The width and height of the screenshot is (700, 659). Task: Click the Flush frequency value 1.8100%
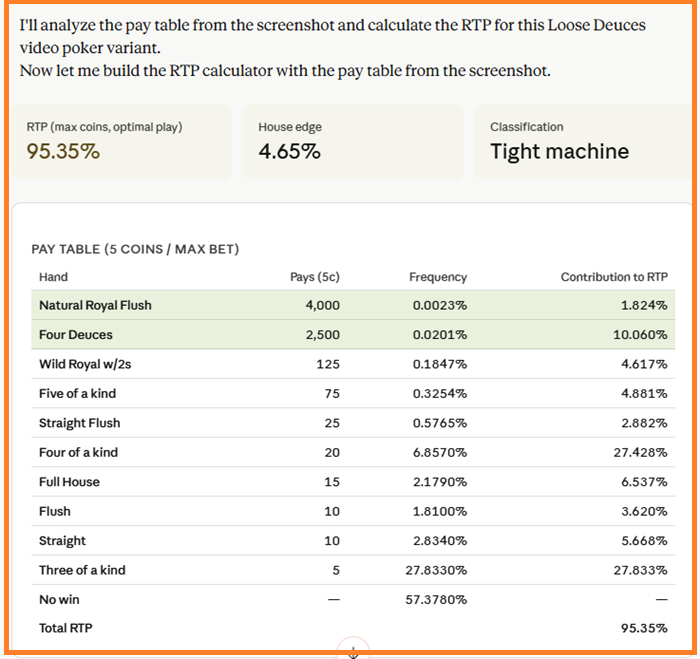[439, 512]
